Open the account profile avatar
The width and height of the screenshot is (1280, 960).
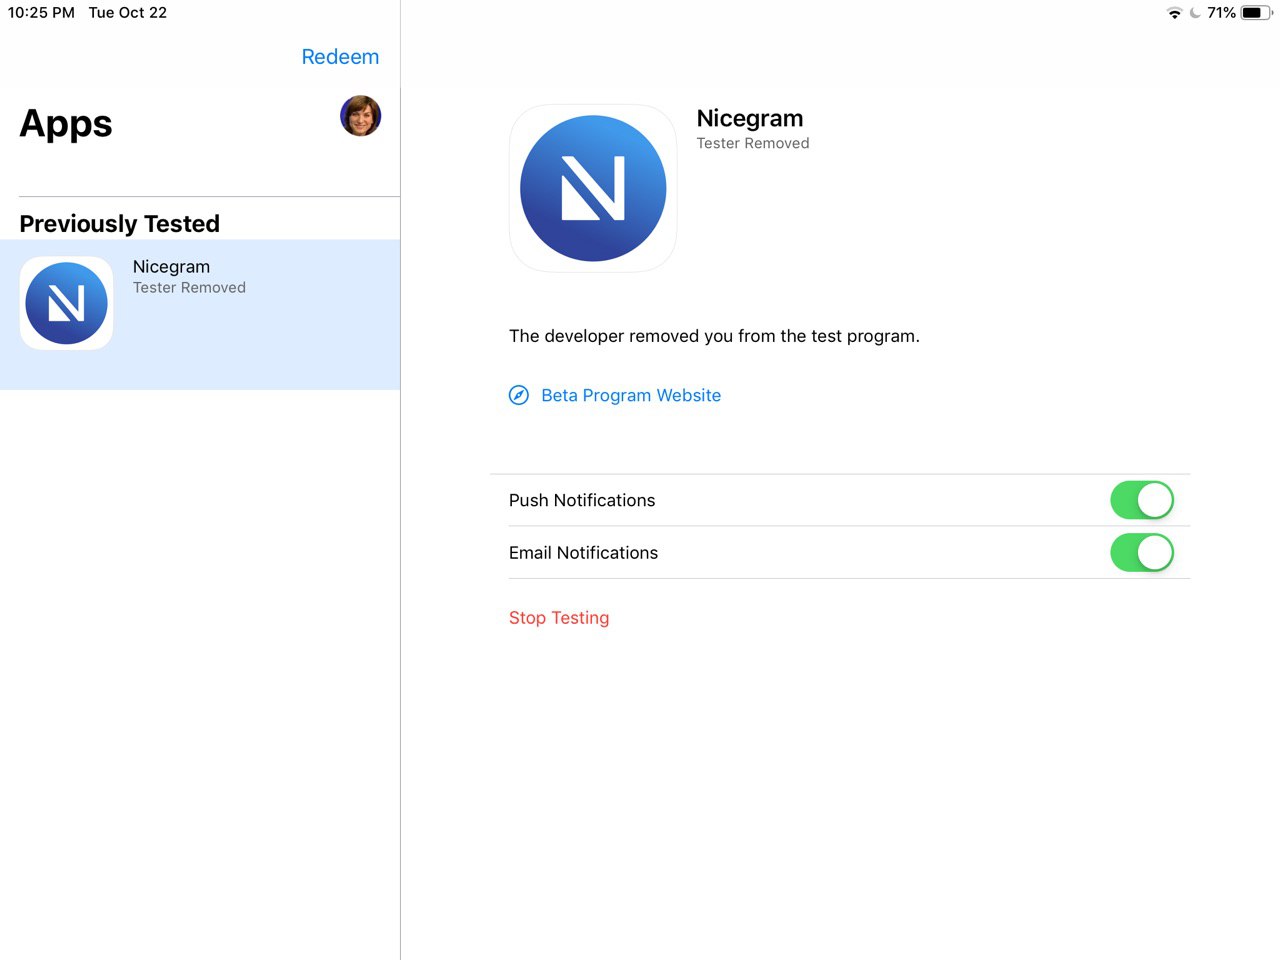pyautogui.click(x=360, y=116)
